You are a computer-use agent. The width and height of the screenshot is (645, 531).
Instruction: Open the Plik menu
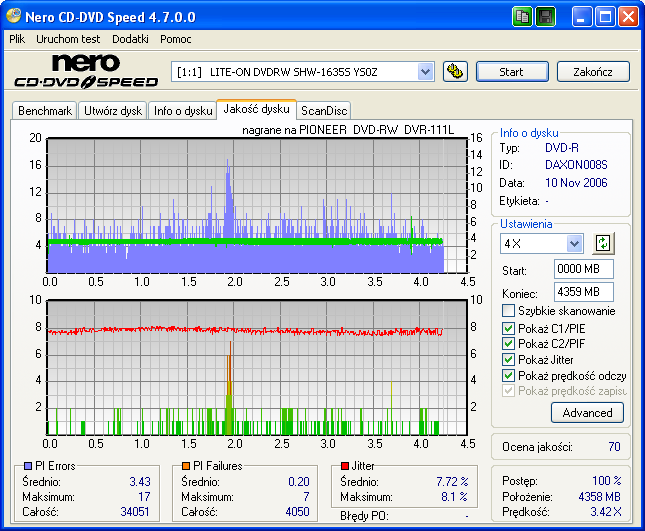[17, 39]
